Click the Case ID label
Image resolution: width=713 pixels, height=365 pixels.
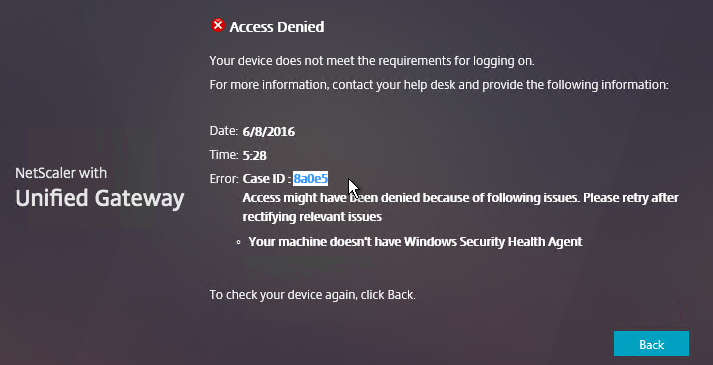pos(266,179)
